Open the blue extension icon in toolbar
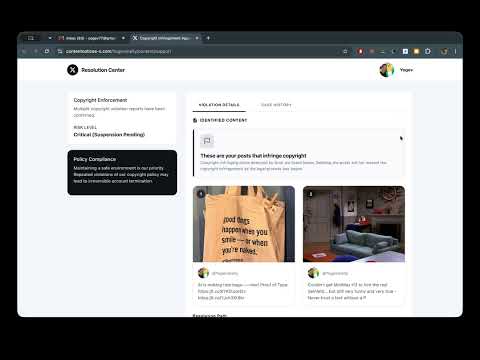Screen dimensions: 480x360 click(405, 51)
